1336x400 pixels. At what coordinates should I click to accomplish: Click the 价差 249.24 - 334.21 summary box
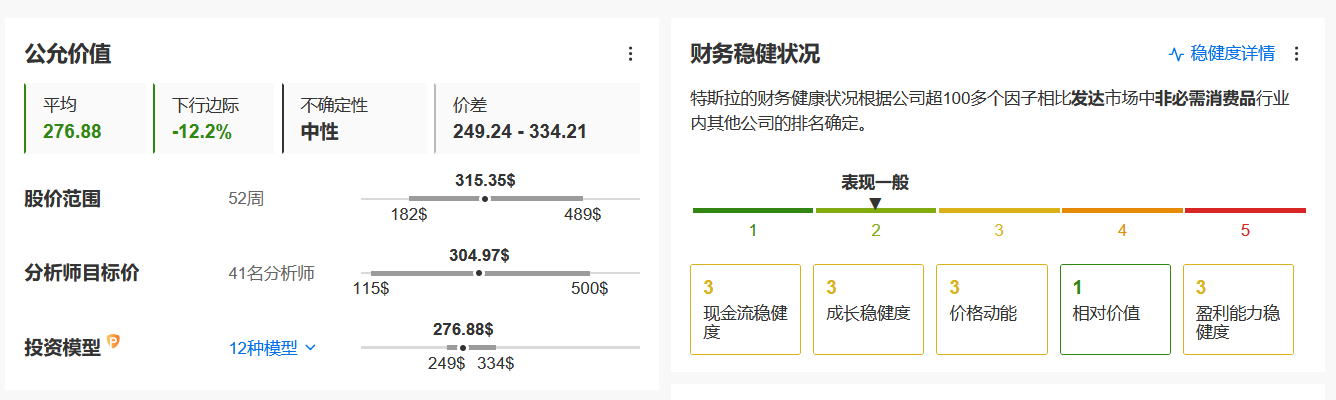pos(537,118)
